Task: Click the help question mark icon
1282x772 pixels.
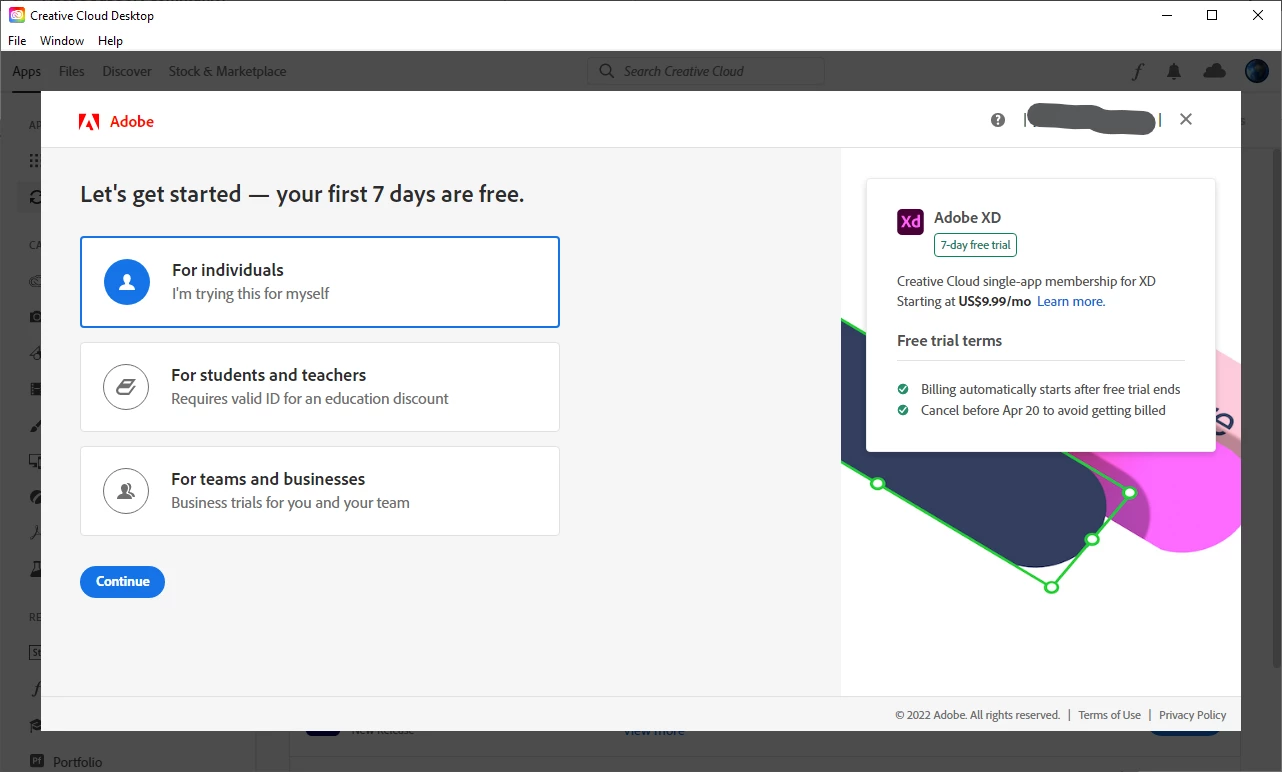Action: [x=998, y=120]
